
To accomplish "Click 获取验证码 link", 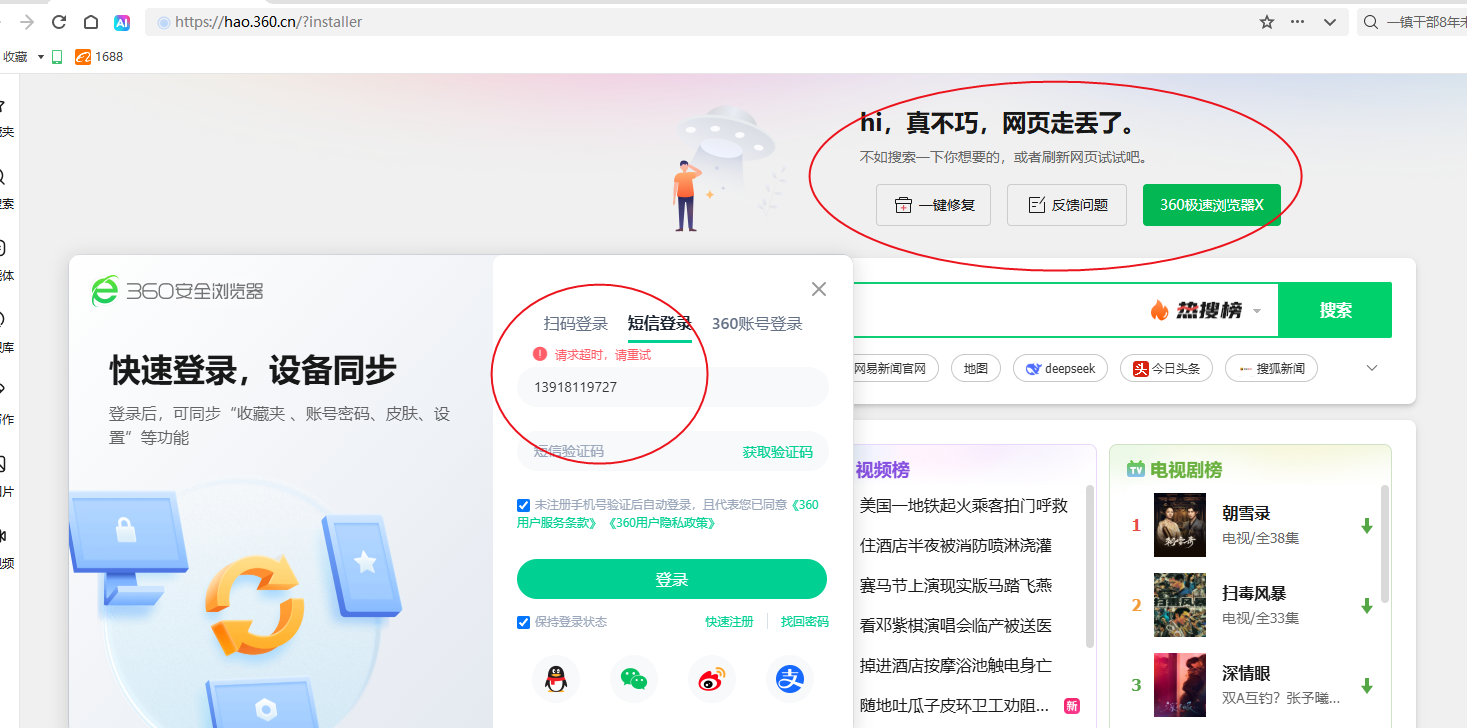I will click(778, 452).
